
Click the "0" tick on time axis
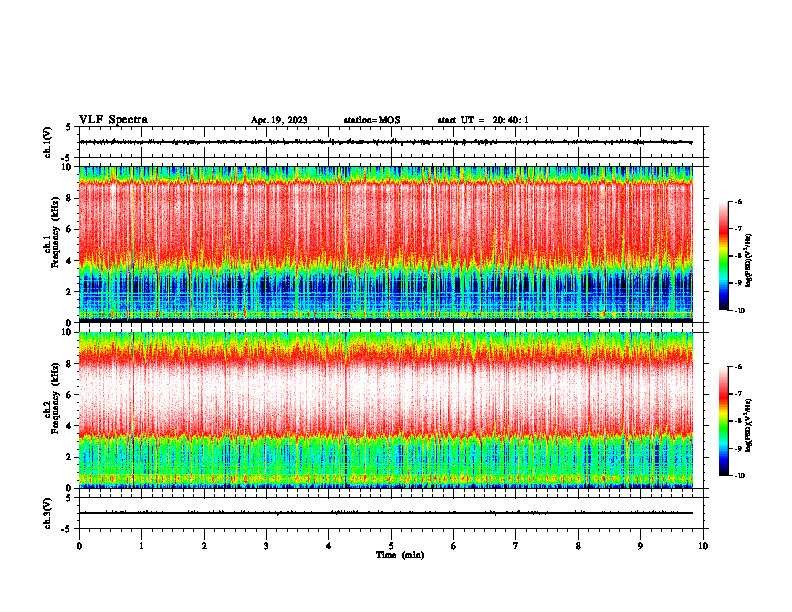(x=79, y=546)
